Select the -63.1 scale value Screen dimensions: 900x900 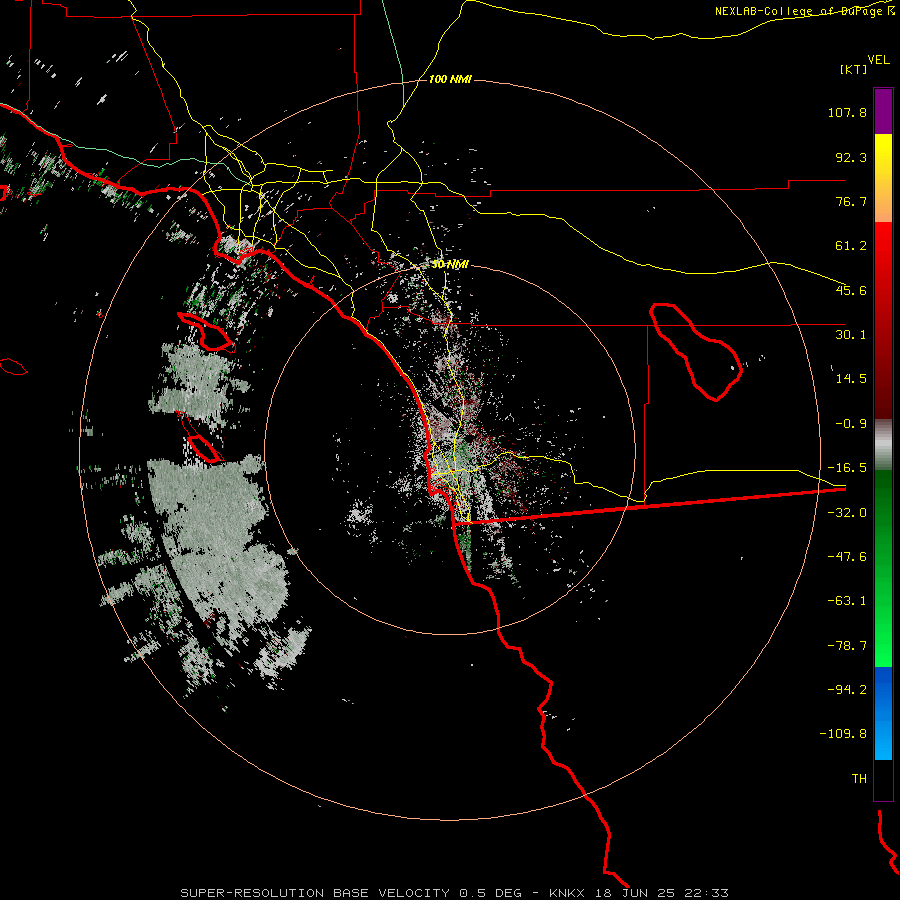click(x=847, y=601)
